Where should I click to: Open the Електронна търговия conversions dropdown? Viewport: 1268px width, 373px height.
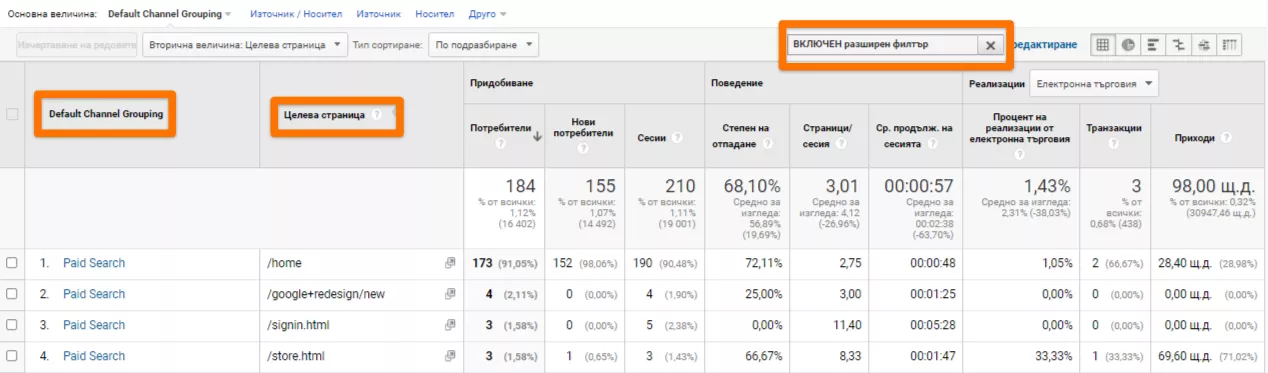pyautogui.click(x=1094, y=84)
